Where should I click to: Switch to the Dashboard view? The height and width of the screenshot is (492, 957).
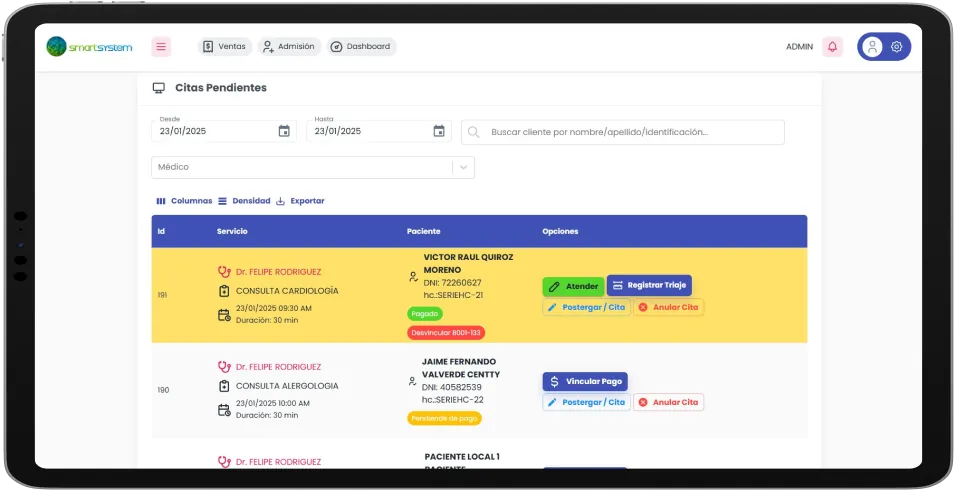pyautogui.click(x=361, y=46)
